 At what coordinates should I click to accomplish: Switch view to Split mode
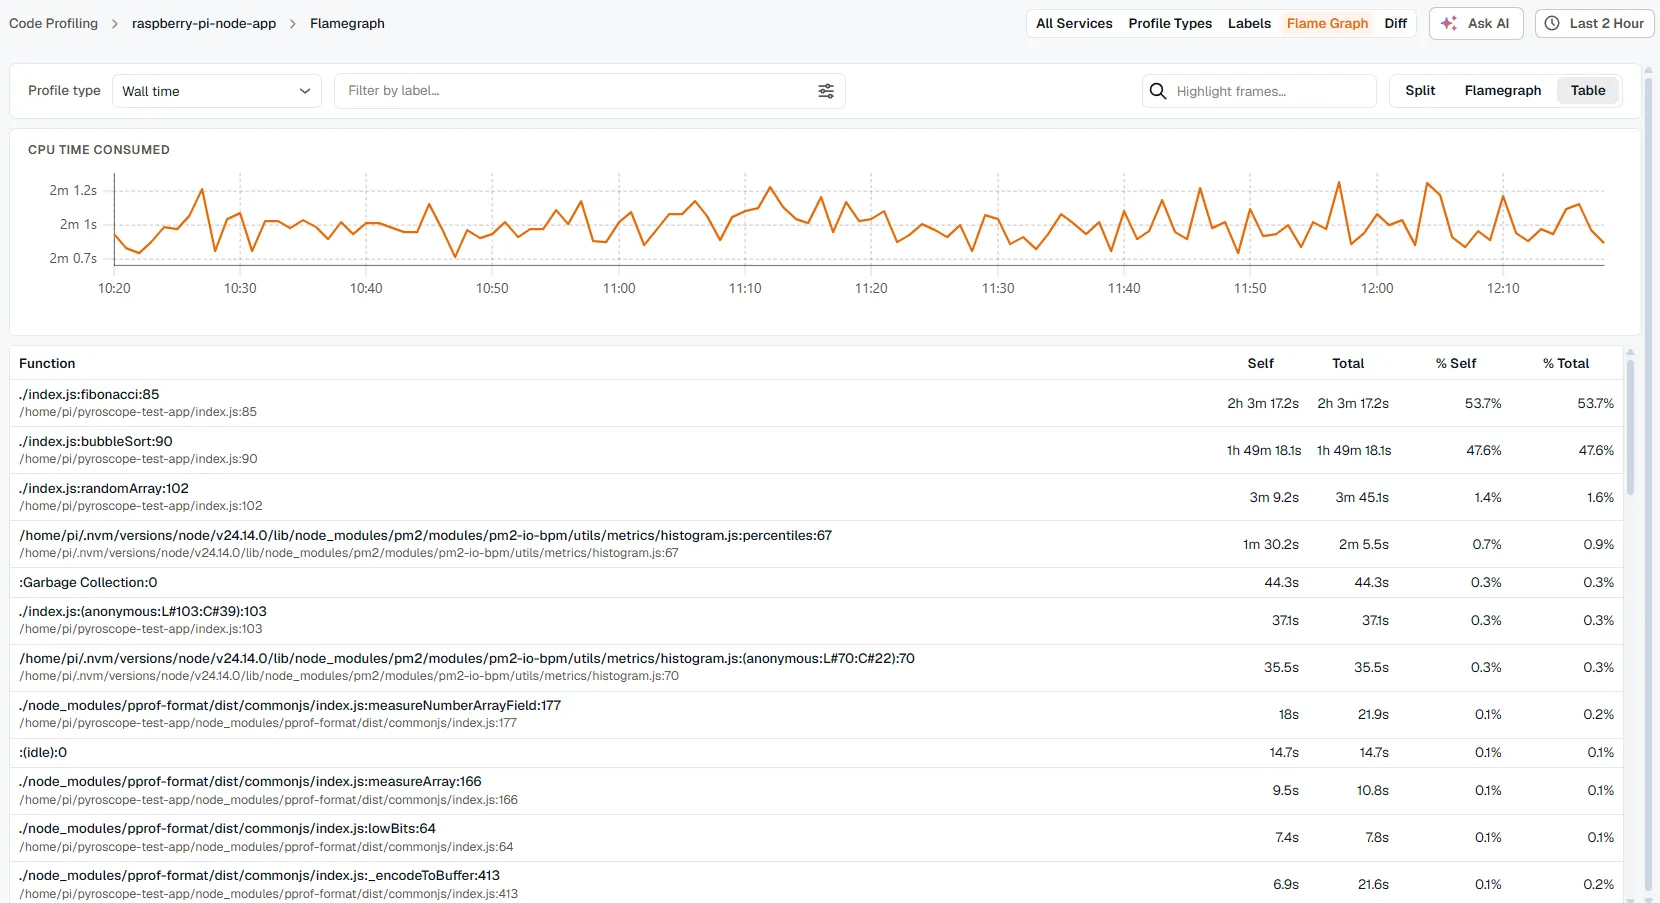pyautogui.click(x=1420, y=90)
